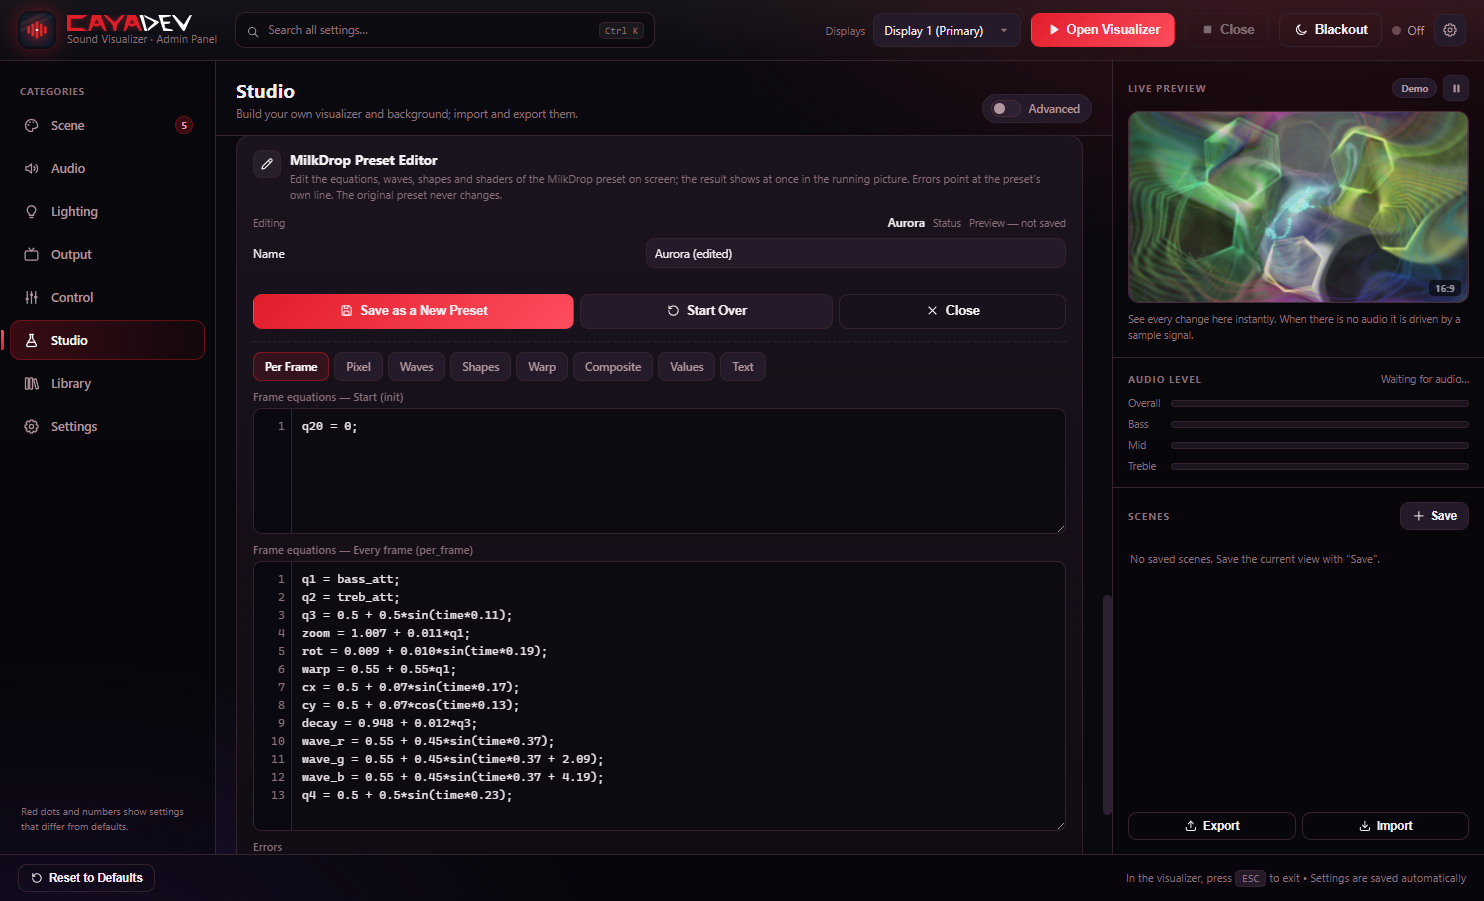
Task: Toggle the Advanced switch
Action: click(1006, 109)
